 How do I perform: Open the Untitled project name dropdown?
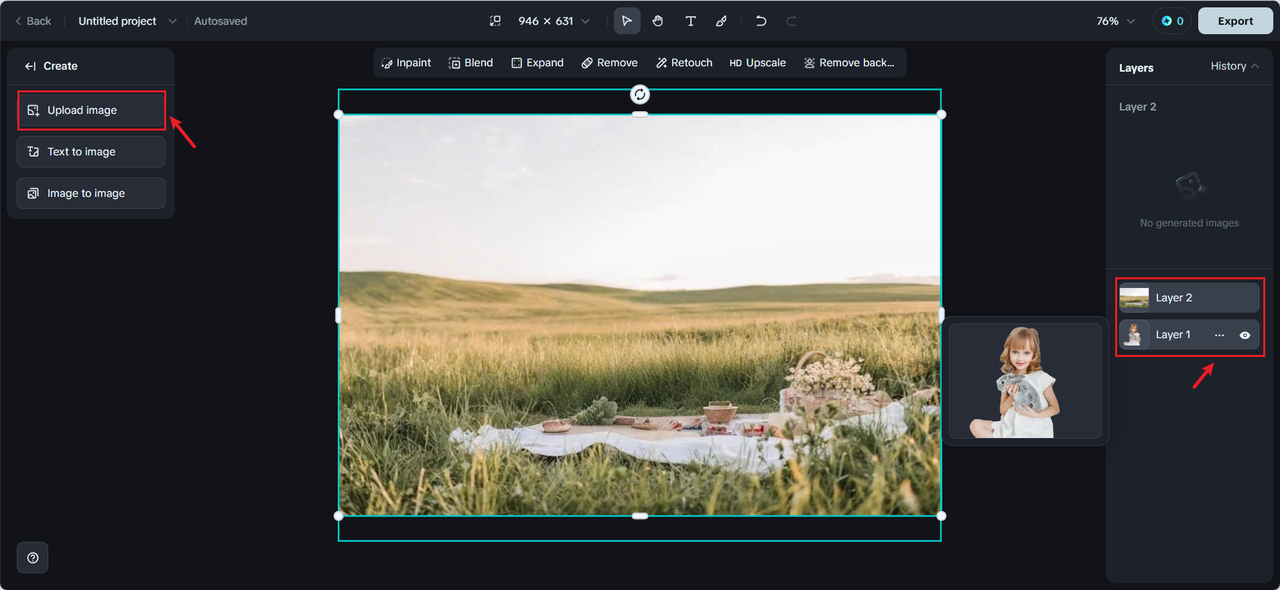tap(172, 21)
